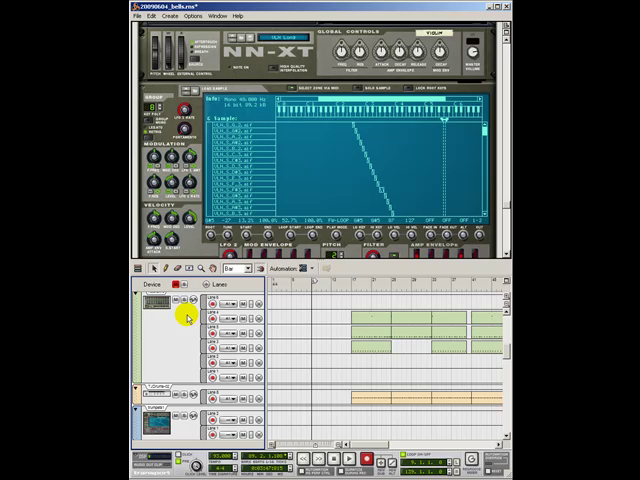Toggle Quantize During Rec checkbox
The image size is (640, 480).
coord(341,471)
